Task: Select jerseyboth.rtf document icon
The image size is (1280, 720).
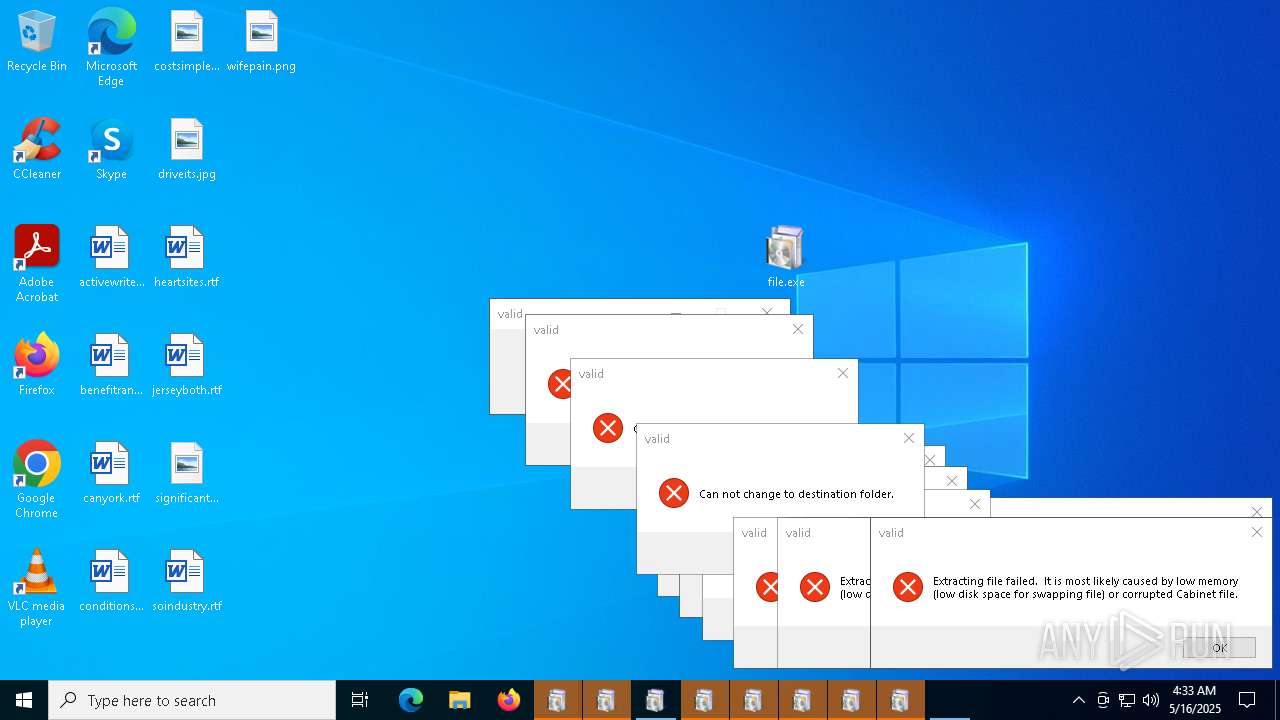Action: [x=186, y=366]
